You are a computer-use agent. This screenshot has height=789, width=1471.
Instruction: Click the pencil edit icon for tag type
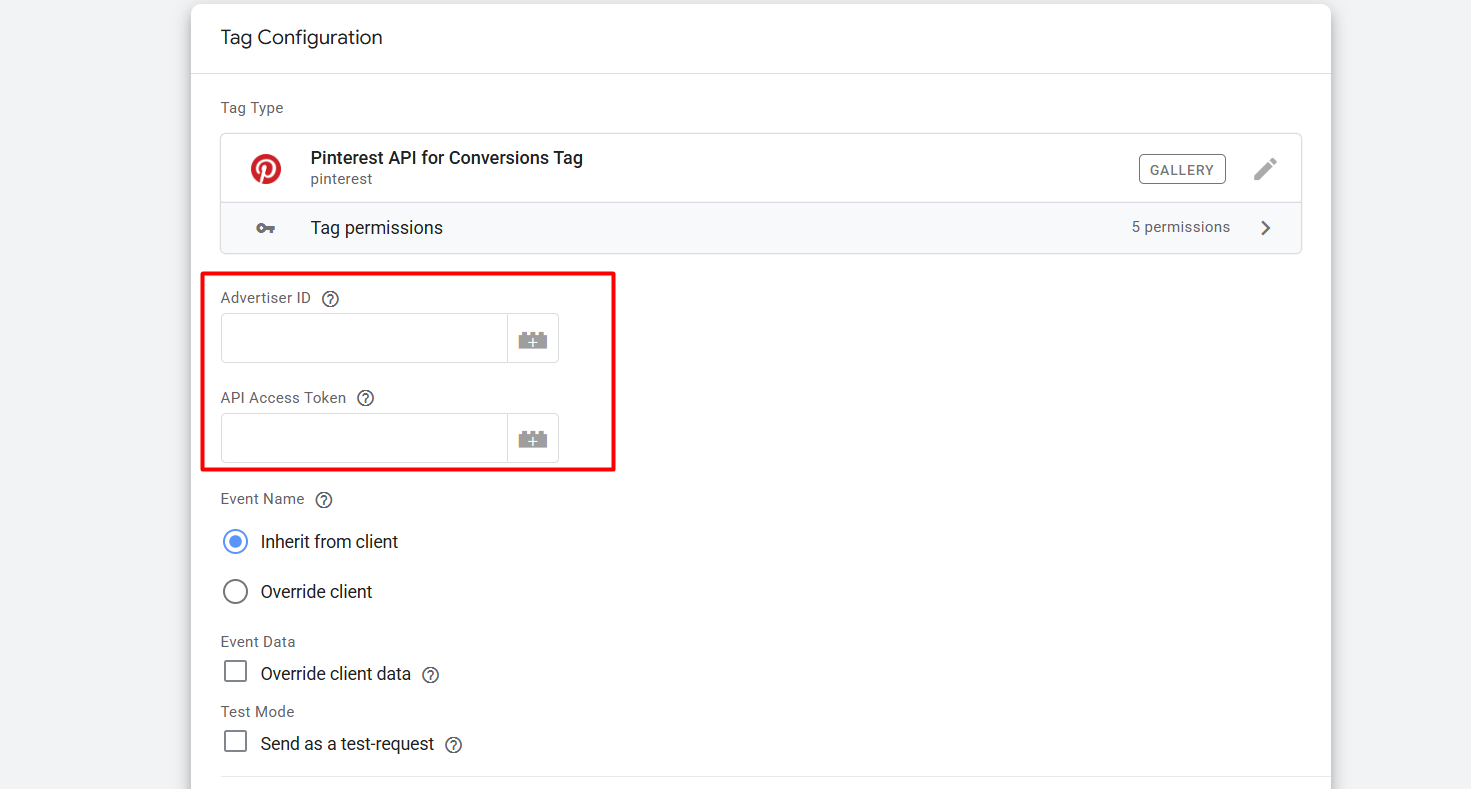(1265, 169)
